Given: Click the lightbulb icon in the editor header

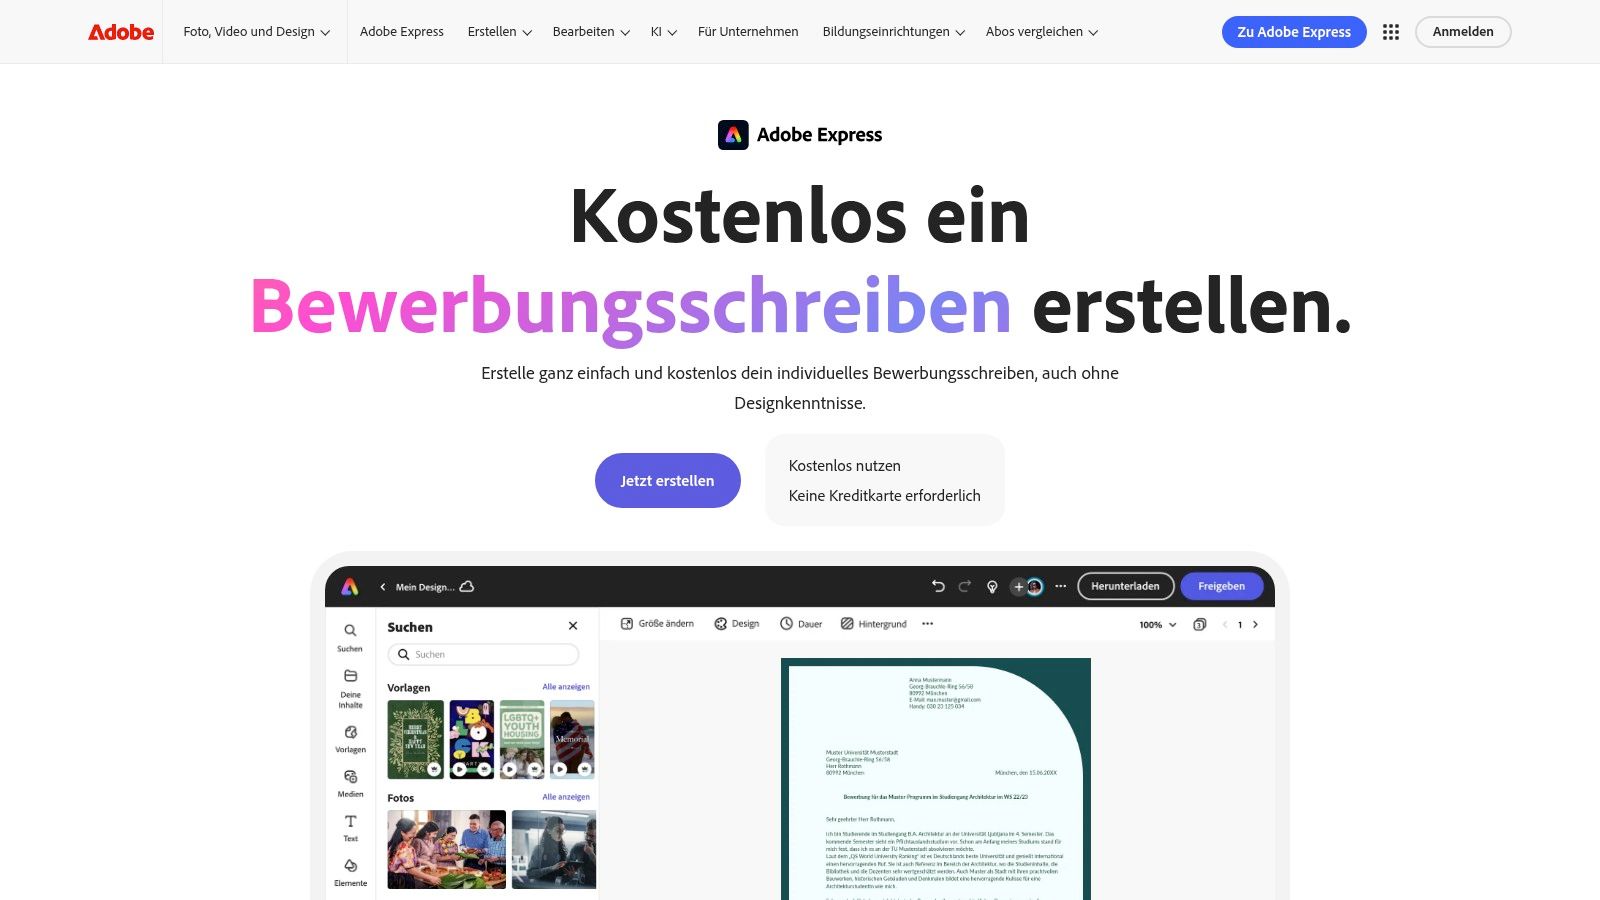Looking at the screenshot, I should (991, 586).
